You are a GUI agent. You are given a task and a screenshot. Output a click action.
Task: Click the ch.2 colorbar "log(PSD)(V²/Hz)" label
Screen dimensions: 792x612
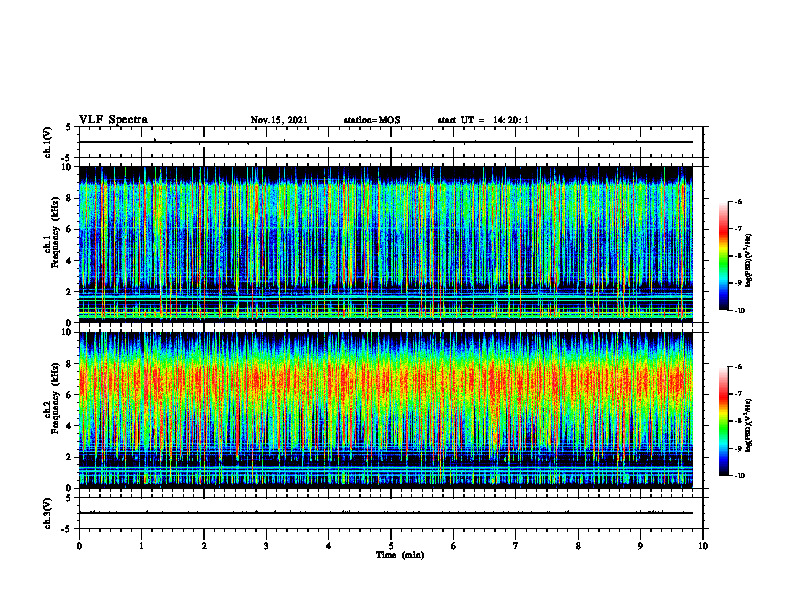click(749, 425)
